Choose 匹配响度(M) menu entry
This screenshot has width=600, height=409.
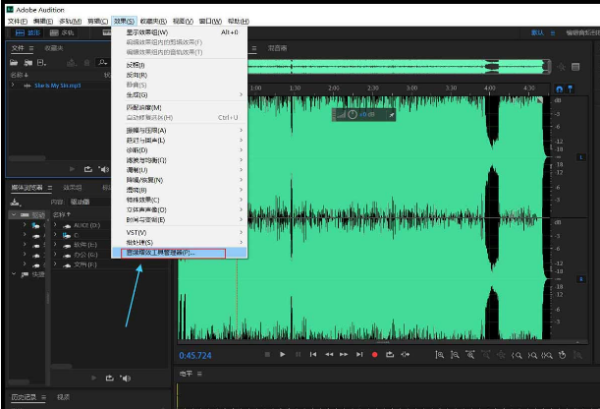pyautogui.click(x=179, y=108)
